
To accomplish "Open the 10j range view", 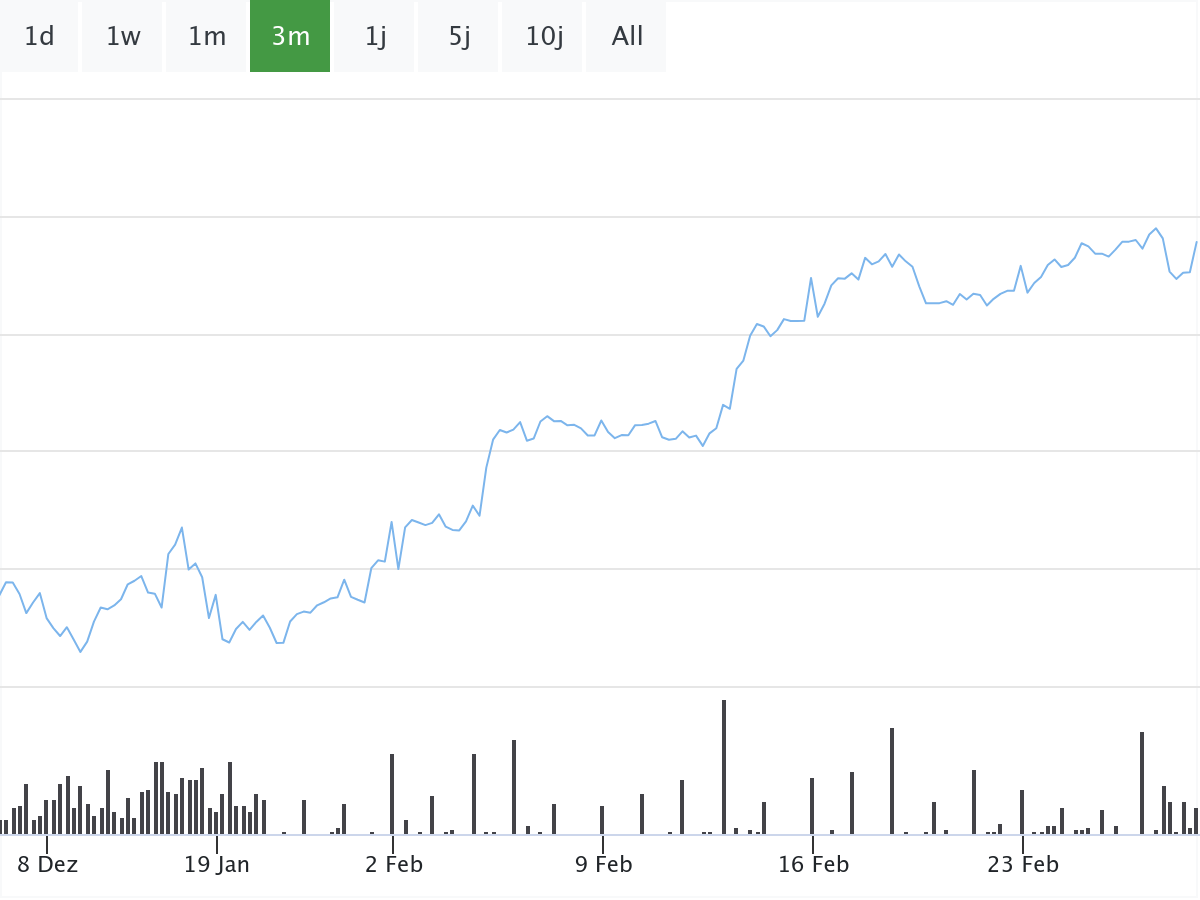I will click(x=543, y=37).
